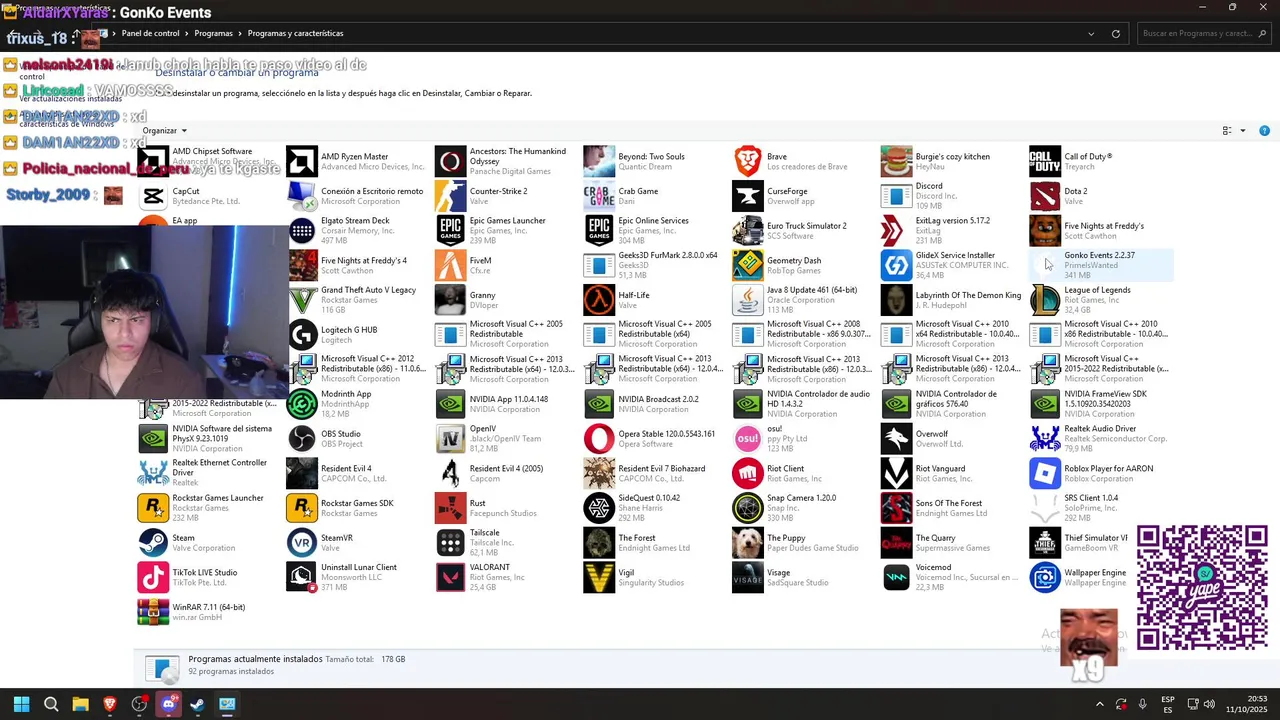The image size is (1280, 720).
Task: Click the League of Legends icon
Action: pyautogui.click(x=1045, y=300)
